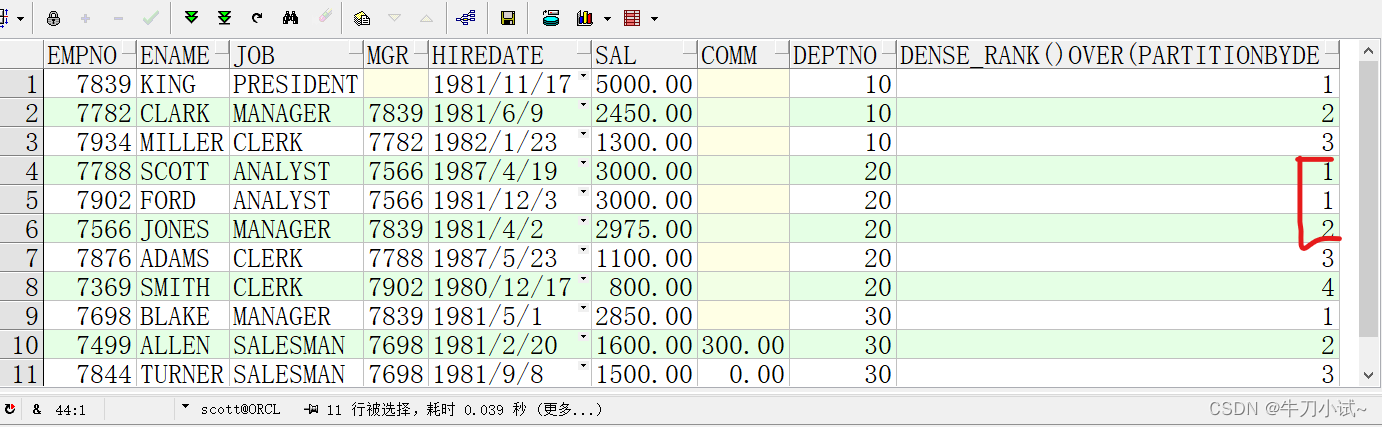This screenshot has height=427, width=1382.
Task: Click the 800.00 salary cell
Action: [644, 287]
